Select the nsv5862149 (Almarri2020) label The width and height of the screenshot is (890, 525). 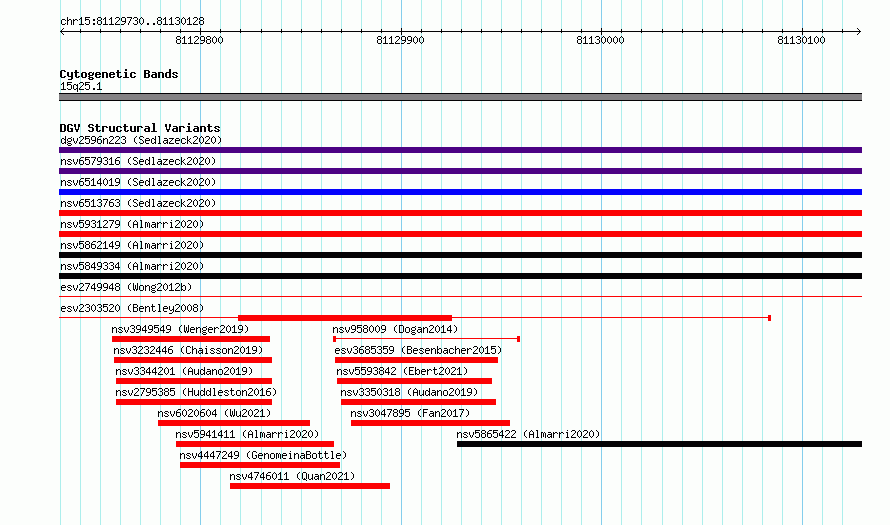[x=132, y=245]
